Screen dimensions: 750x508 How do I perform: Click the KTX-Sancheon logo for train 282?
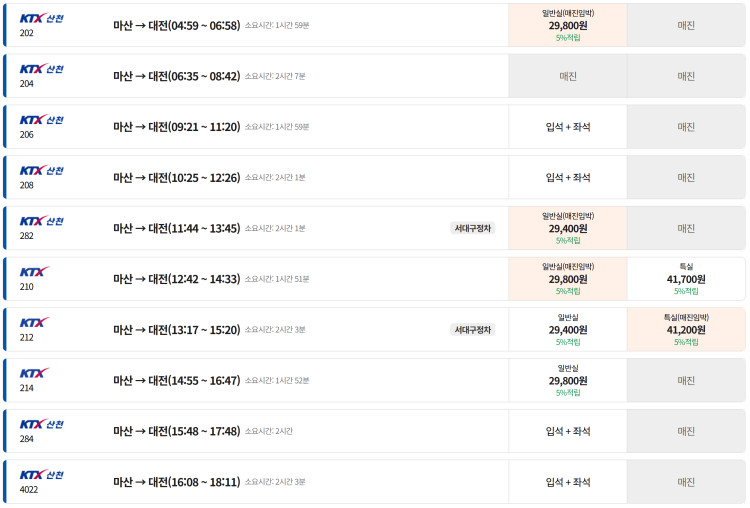point(41,221)
